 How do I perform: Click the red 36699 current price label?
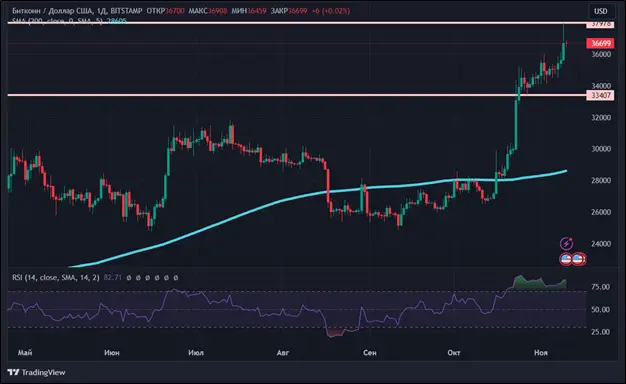600,43
